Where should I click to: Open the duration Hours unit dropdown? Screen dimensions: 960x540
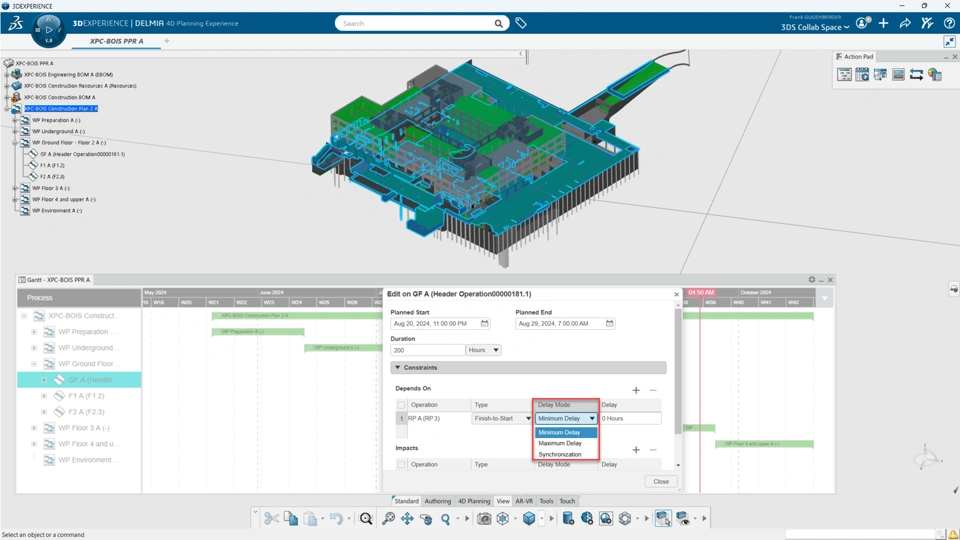point(483,350)
